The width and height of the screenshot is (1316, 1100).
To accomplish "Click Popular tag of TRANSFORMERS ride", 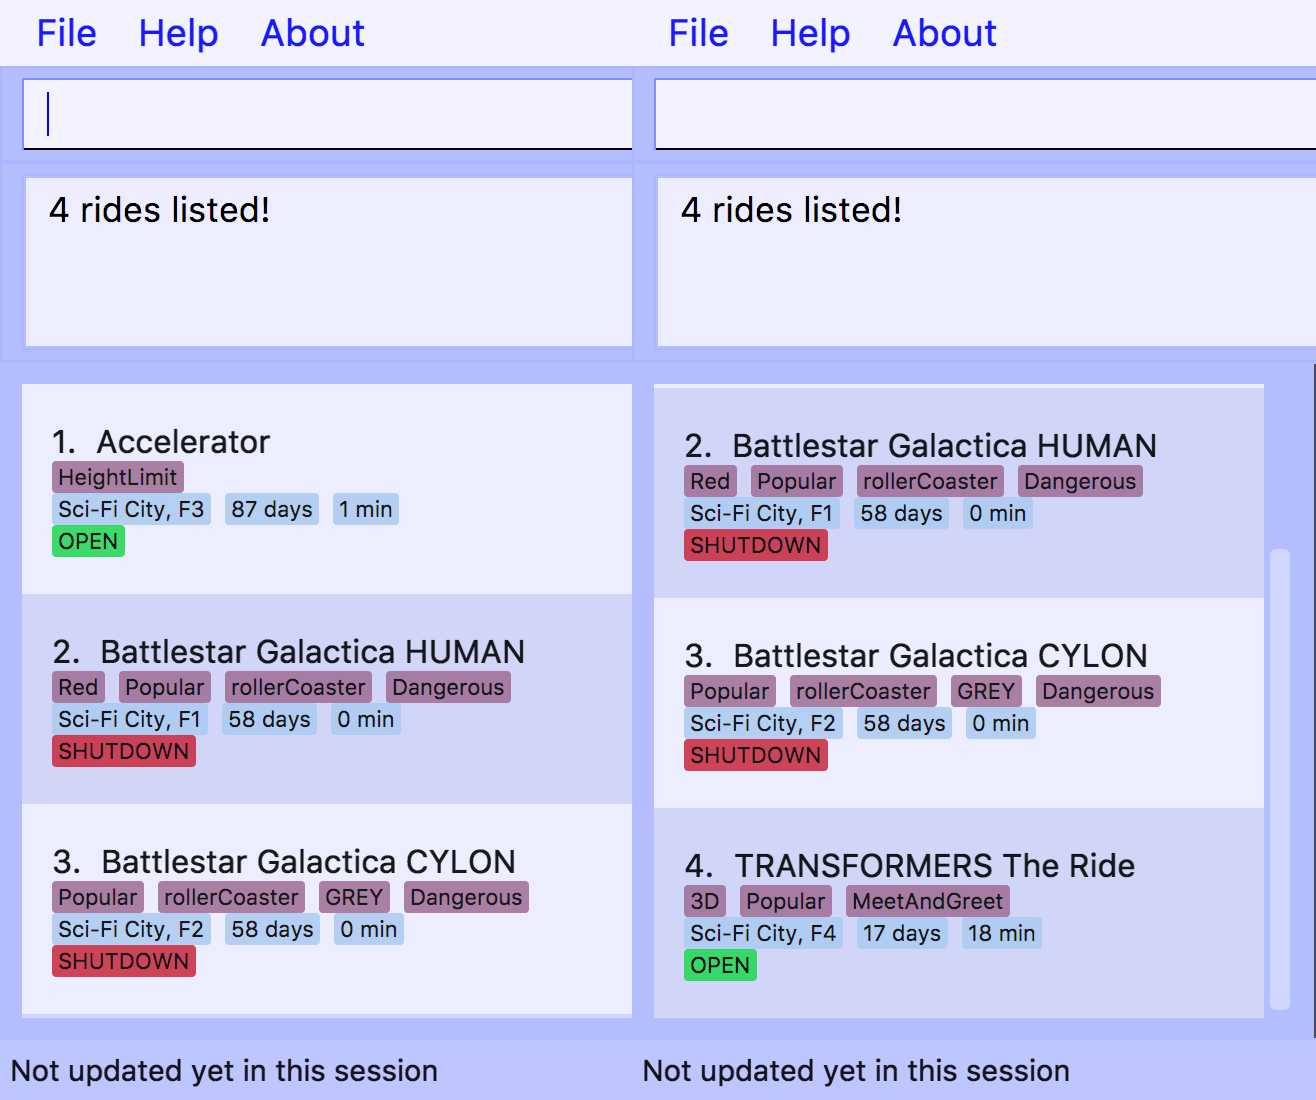I will click(x=786, y=901).
